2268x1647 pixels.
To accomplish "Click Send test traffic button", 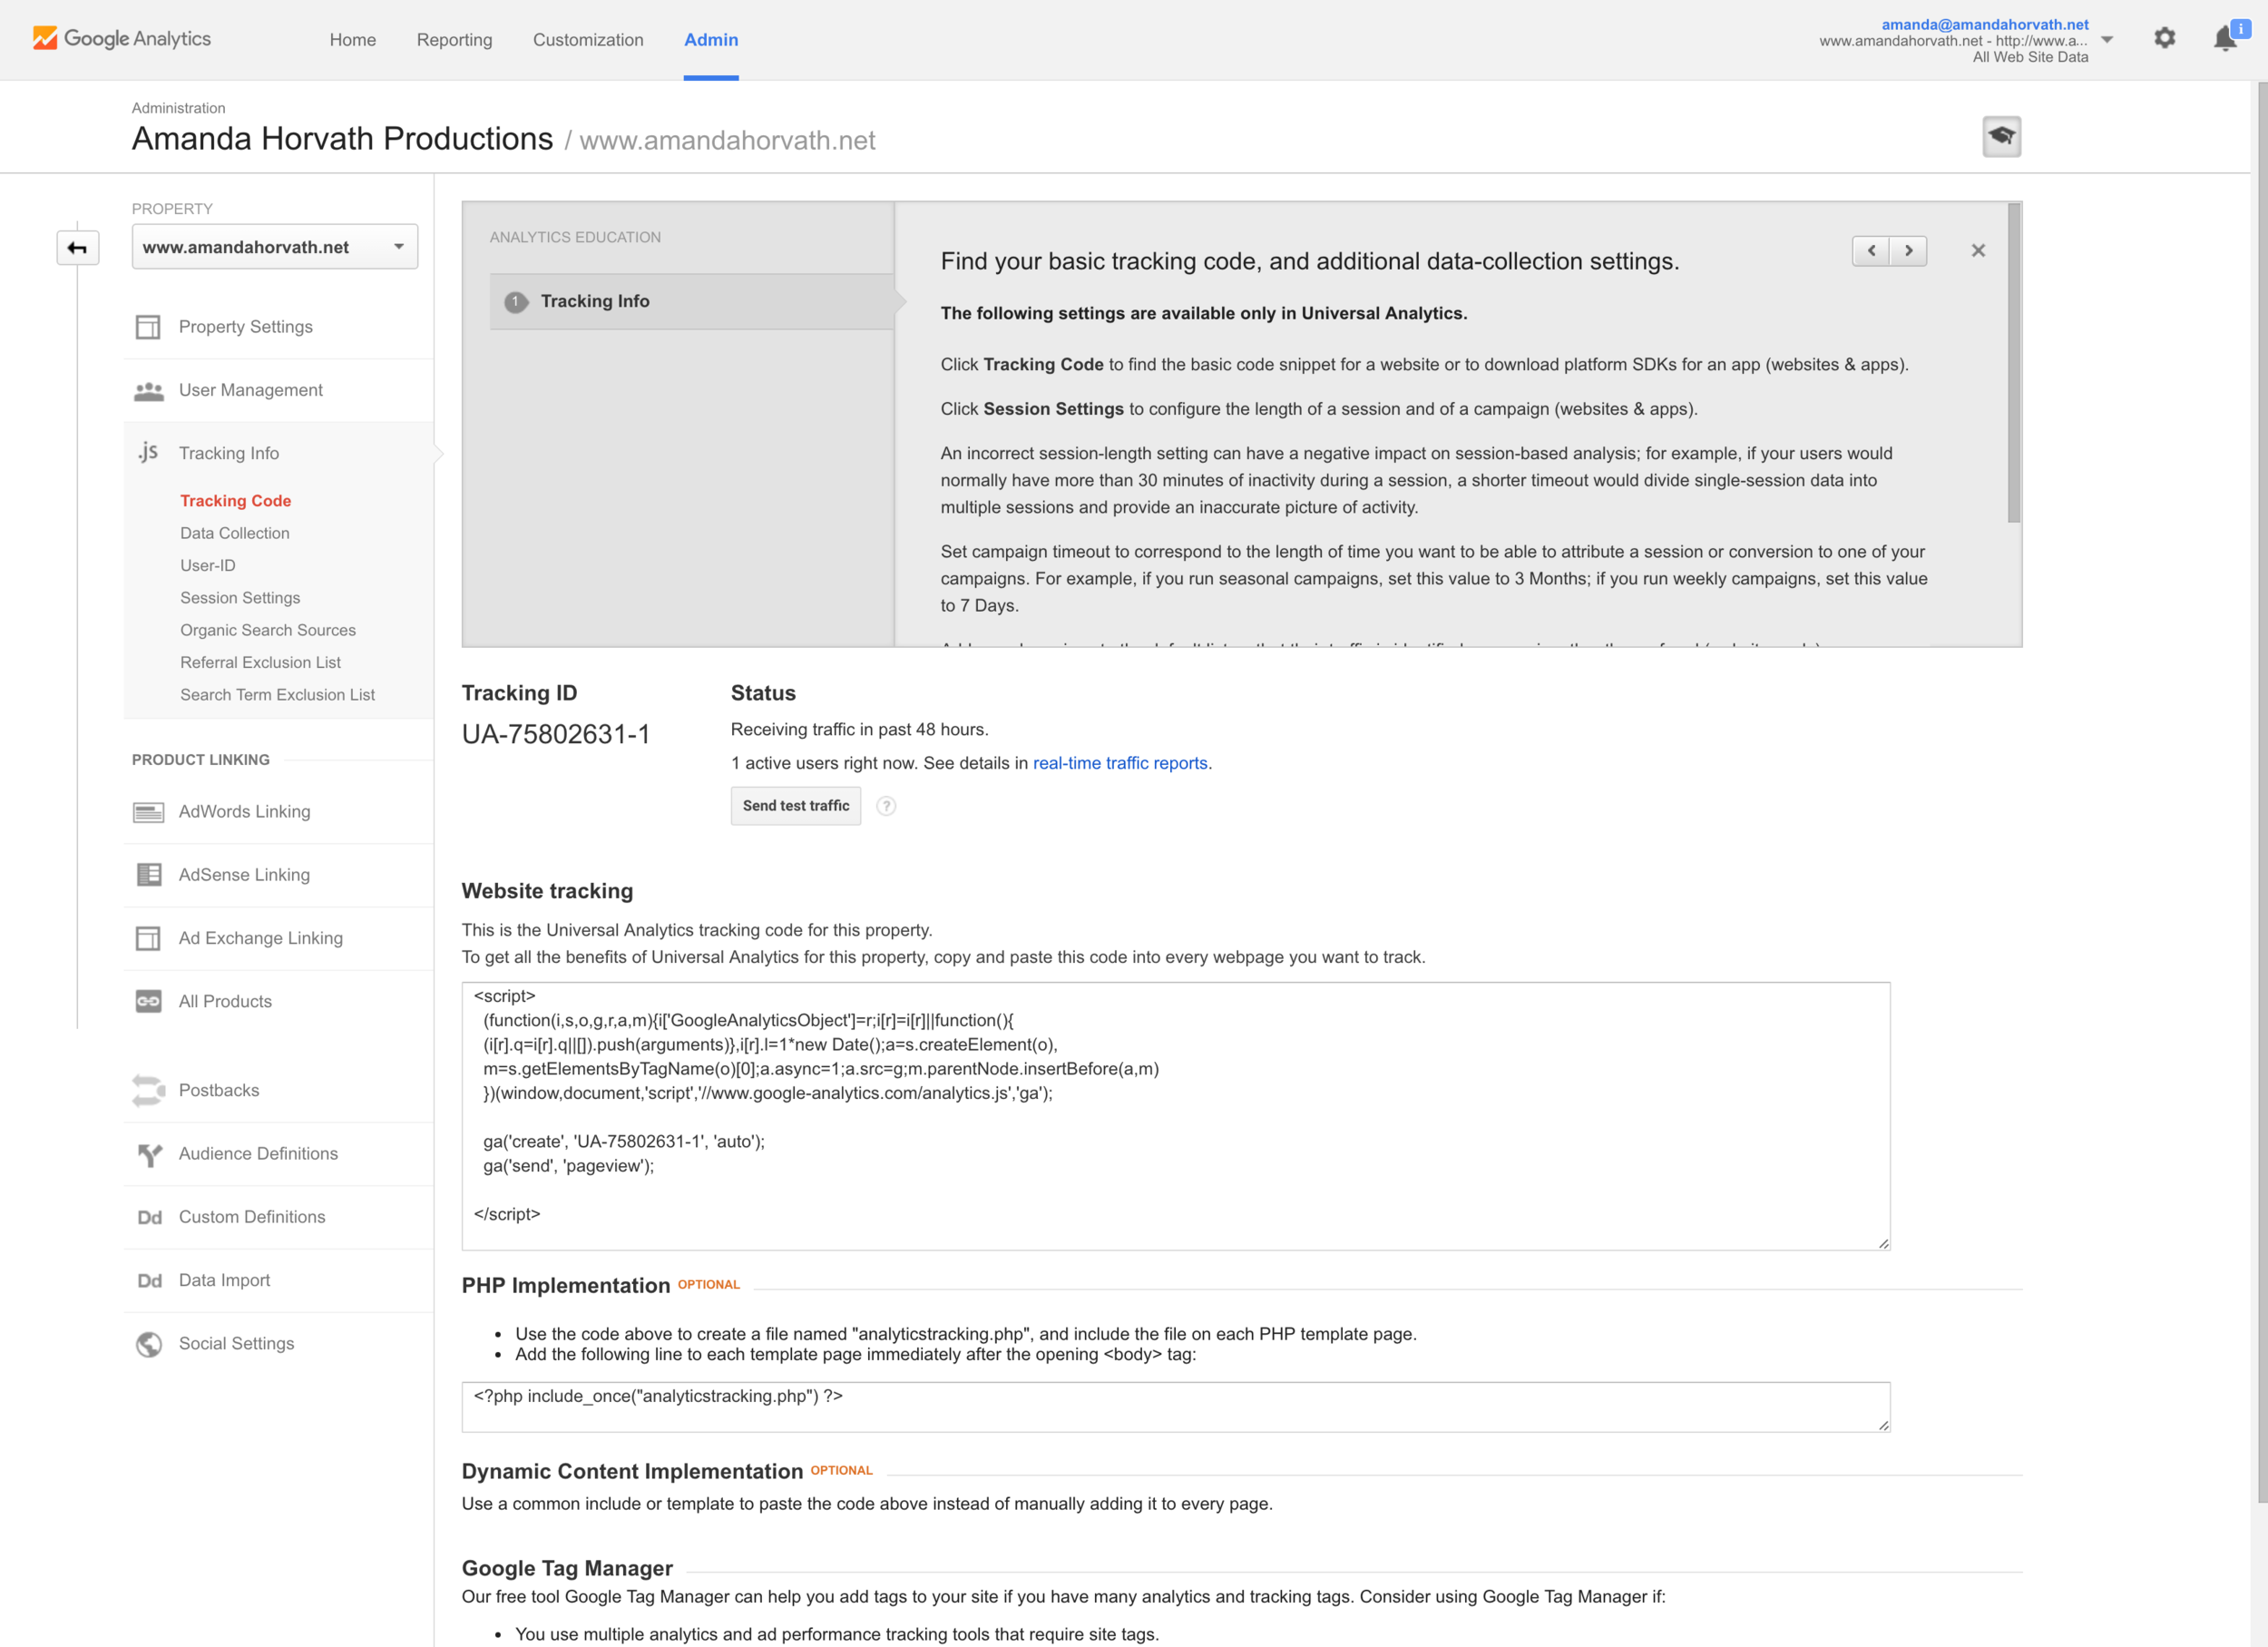I will tap(796, 806).
